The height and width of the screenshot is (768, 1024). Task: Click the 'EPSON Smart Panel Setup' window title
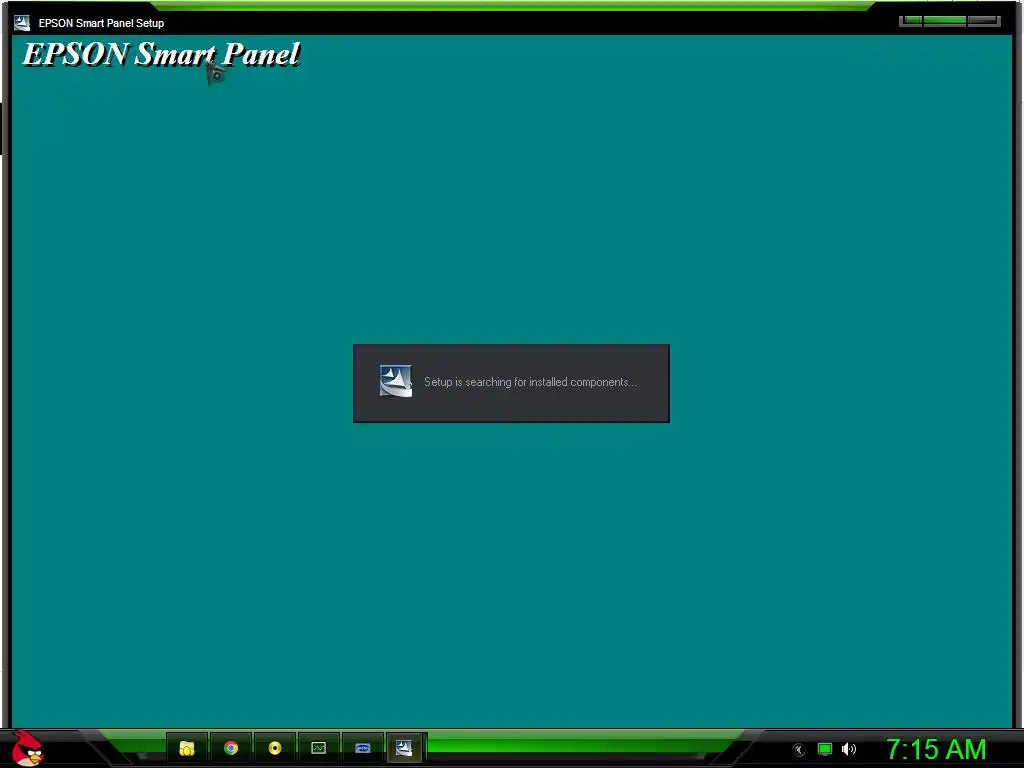click(101, 23)
